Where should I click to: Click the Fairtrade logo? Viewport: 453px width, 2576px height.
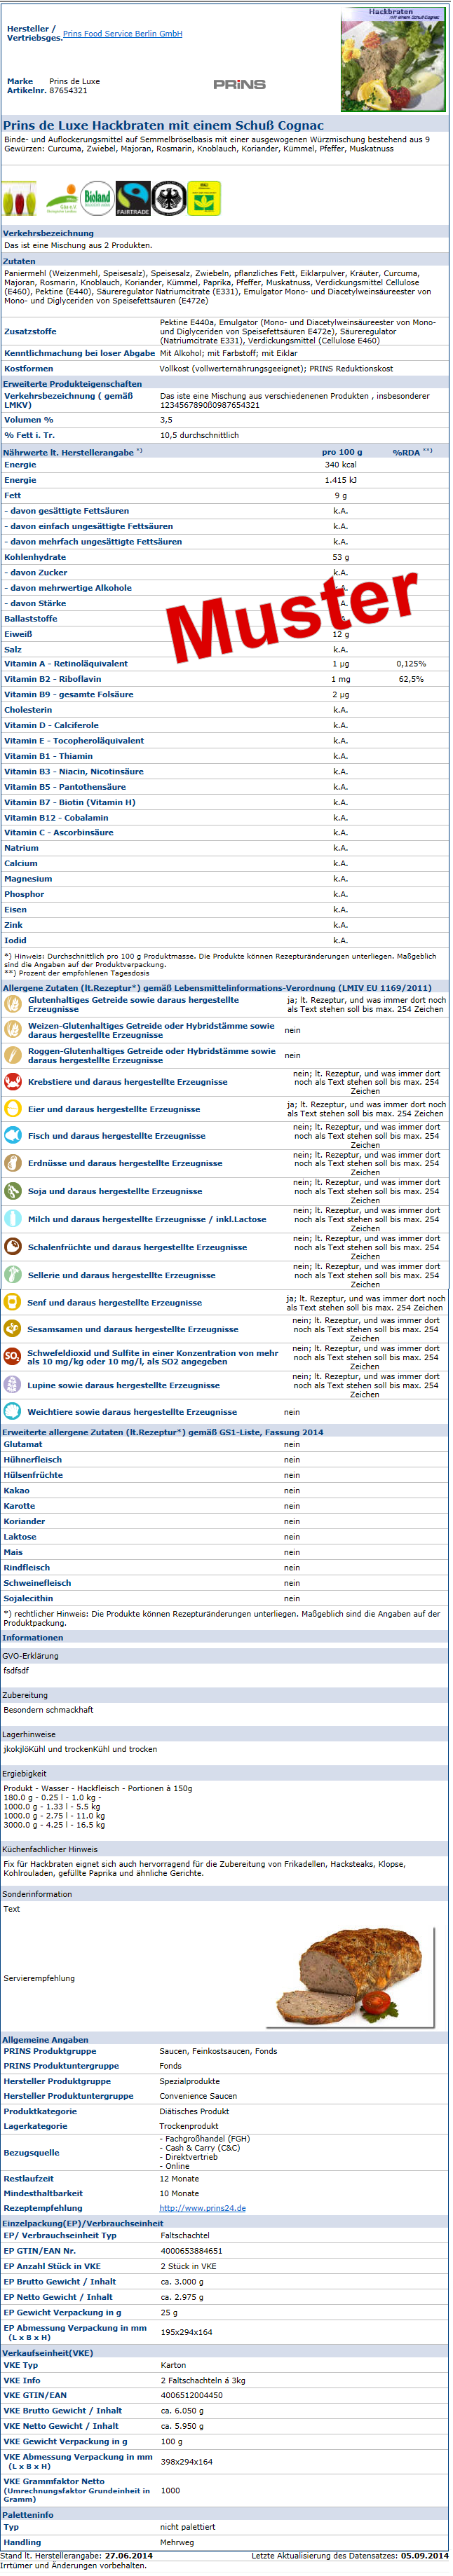pyautogui.click(x=133, y=198)
